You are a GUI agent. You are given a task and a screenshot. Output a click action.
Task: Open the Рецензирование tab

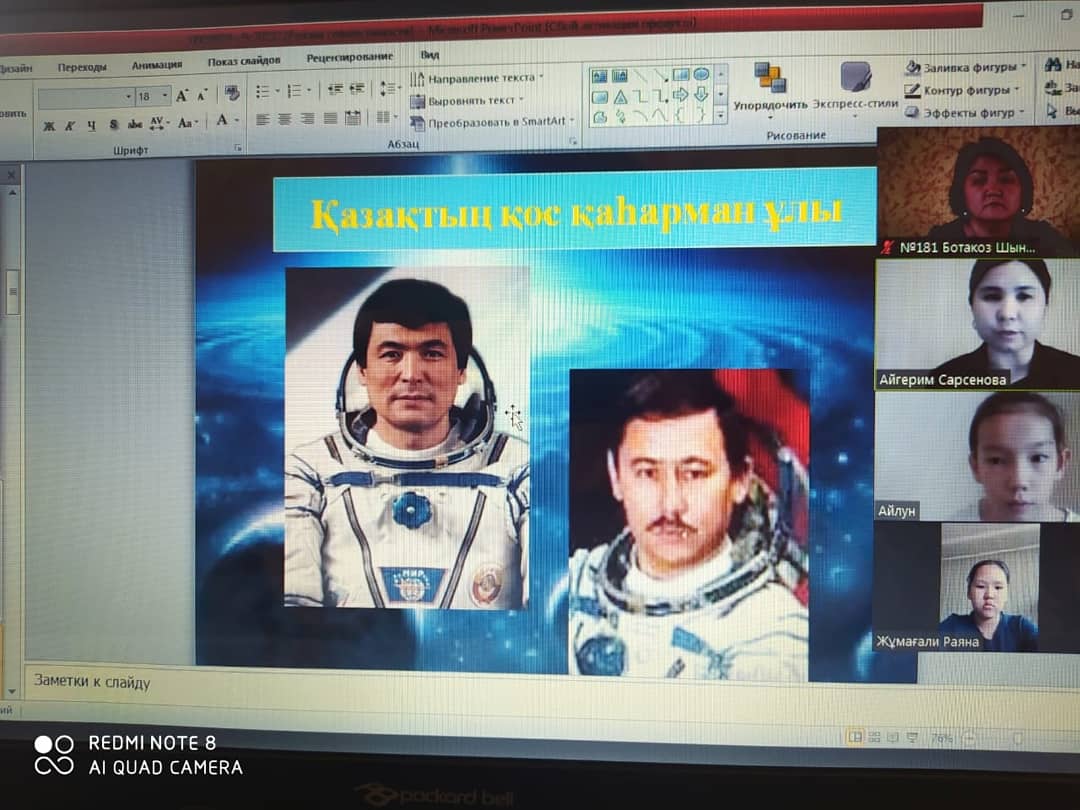pyautogui.click(x=350, y=57)
